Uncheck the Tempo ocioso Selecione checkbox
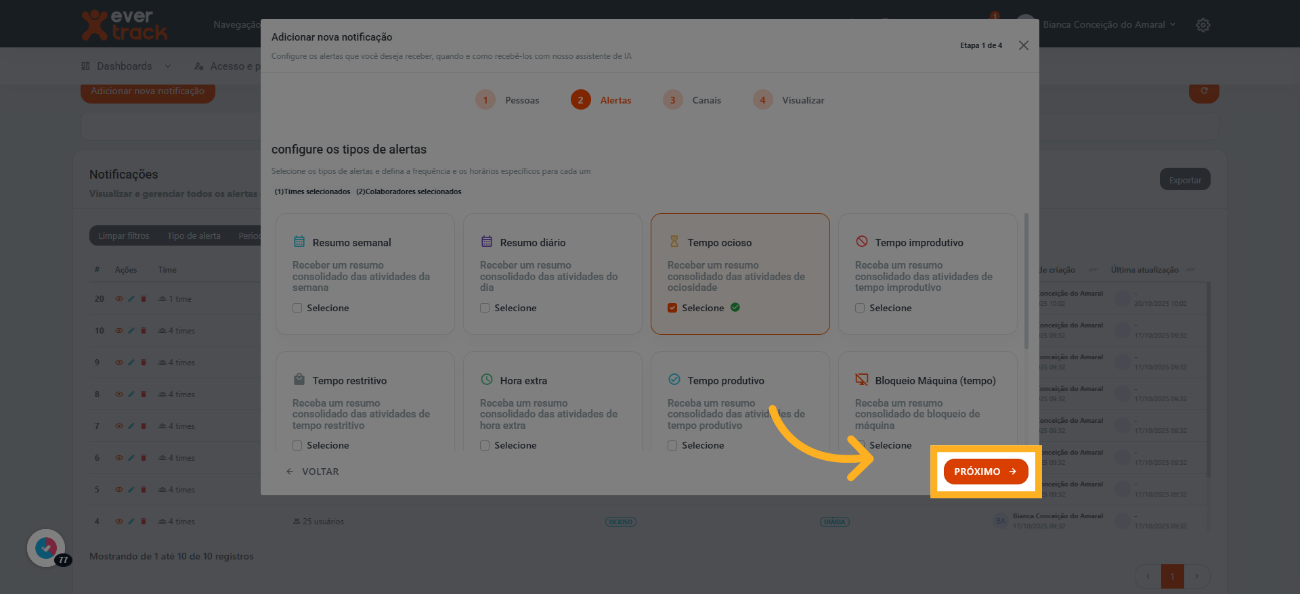The image size is (1300, 594). (672, 308)
